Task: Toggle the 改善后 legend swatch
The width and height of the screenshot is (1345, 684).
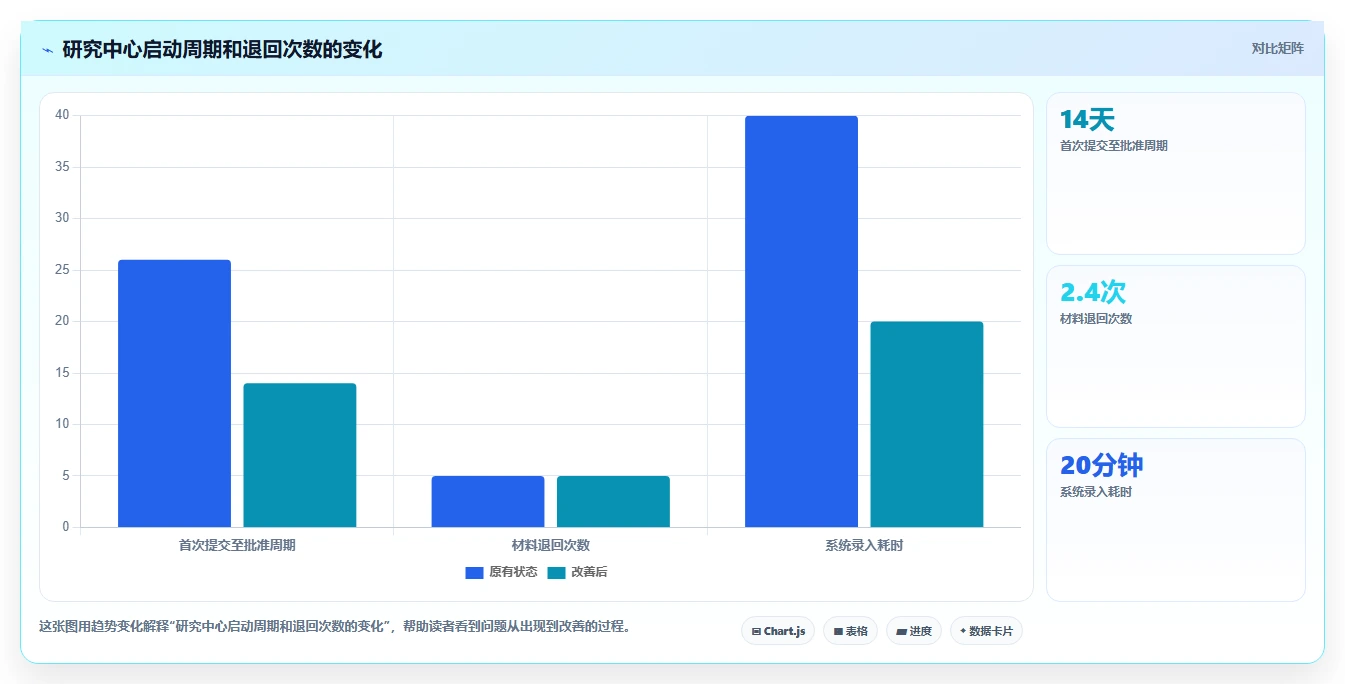Action: 556,573
